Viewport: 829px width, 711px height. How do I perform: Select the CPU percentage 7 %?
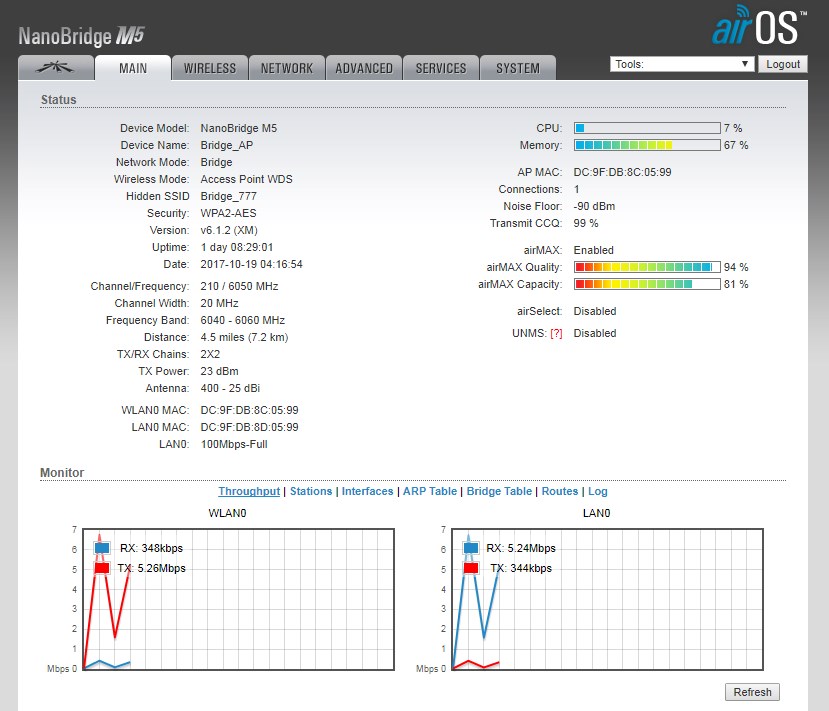coord(733,128)
